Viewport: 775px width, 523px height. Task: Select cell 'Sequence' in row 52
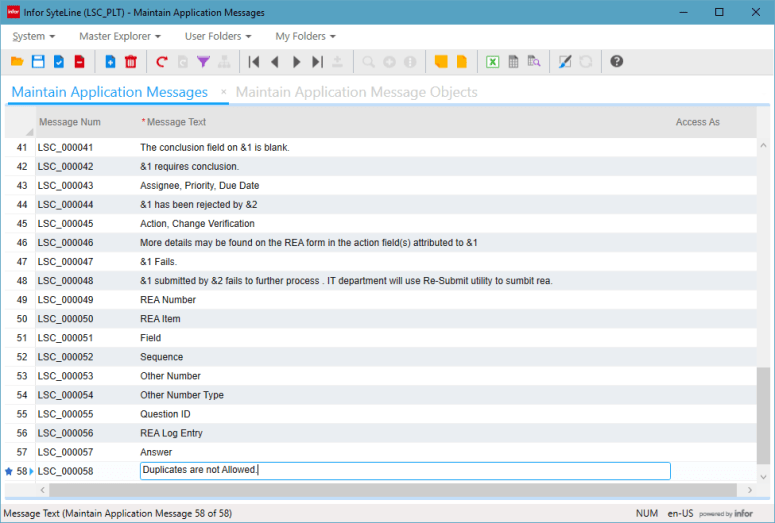click(405, 357)
